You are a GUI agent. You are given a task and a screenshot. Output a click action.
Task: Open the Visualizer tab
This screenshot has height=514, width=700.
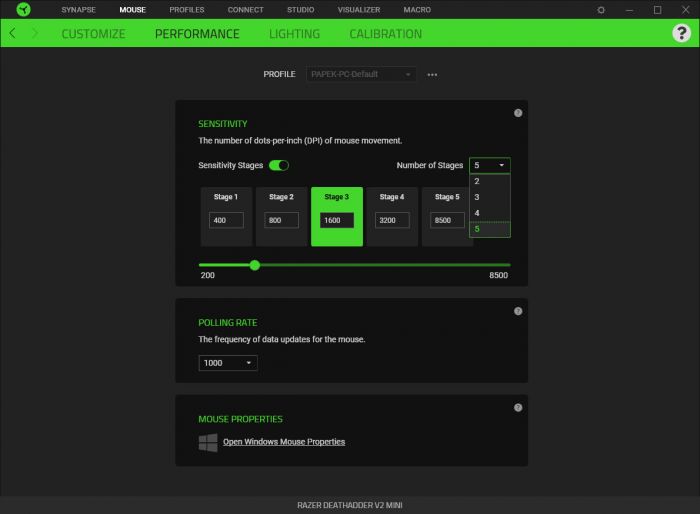[359, 9]
